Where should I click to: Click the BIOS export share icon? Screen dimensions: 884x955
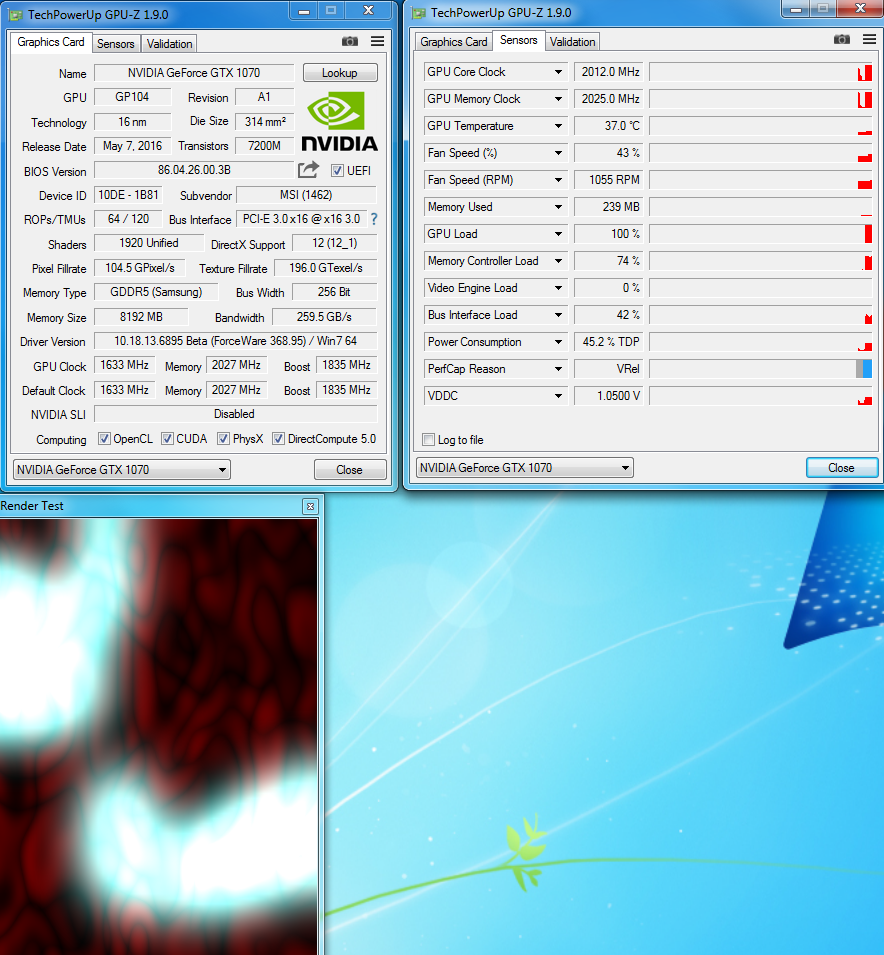pos(308,170)
